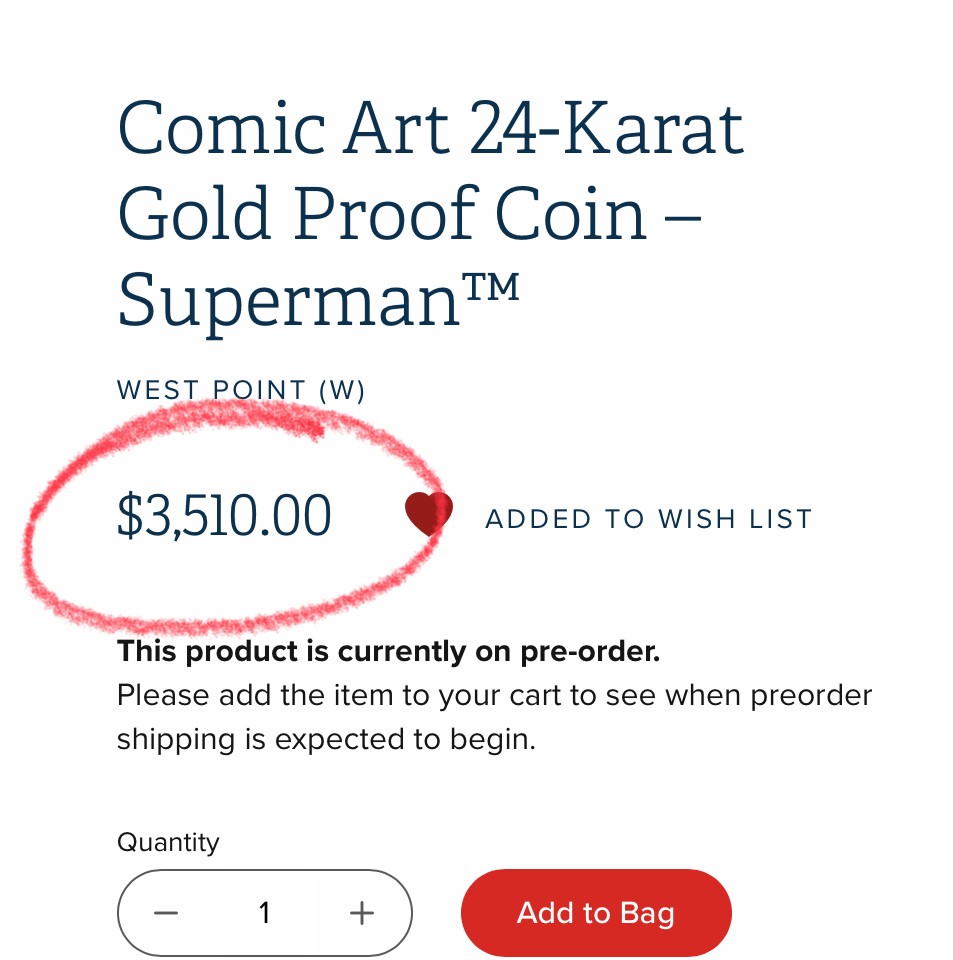Decrease quantity with the minus button
The image size is (953, 960).
tap(166, 913)
